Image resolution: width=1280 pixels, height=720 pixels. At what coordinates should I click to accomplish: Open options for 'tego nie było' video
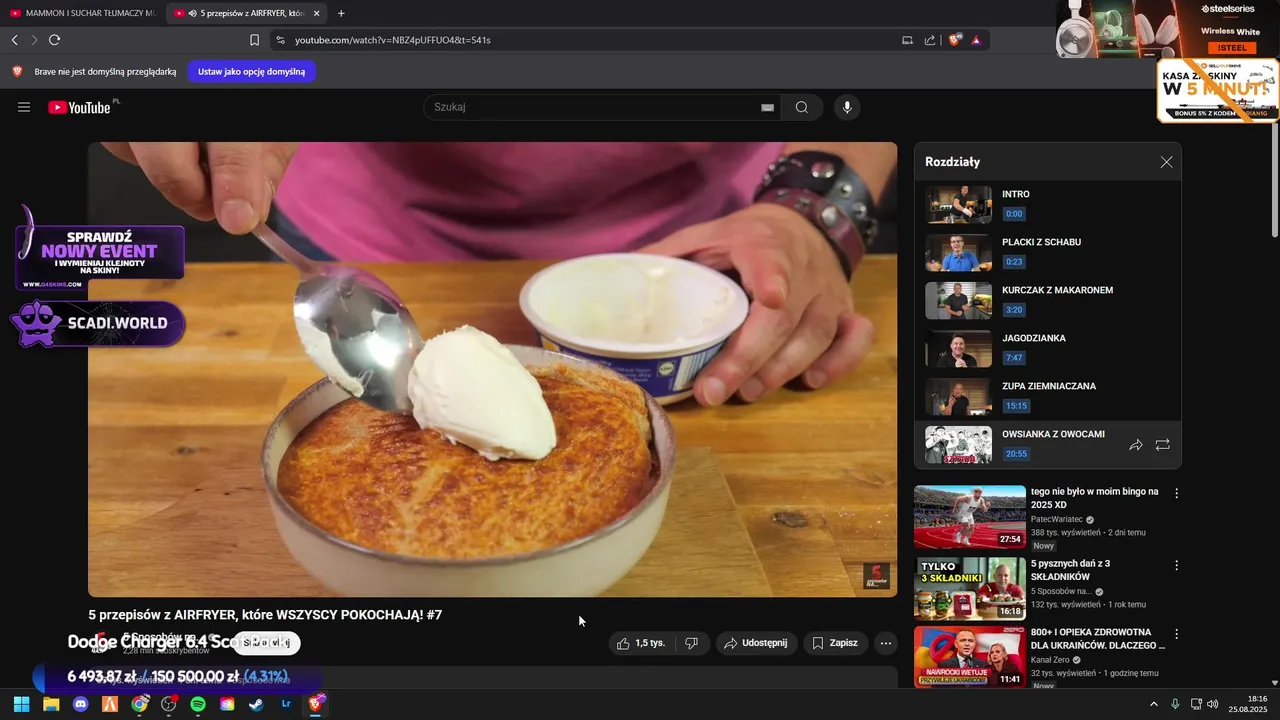(x=1176, y=493)
